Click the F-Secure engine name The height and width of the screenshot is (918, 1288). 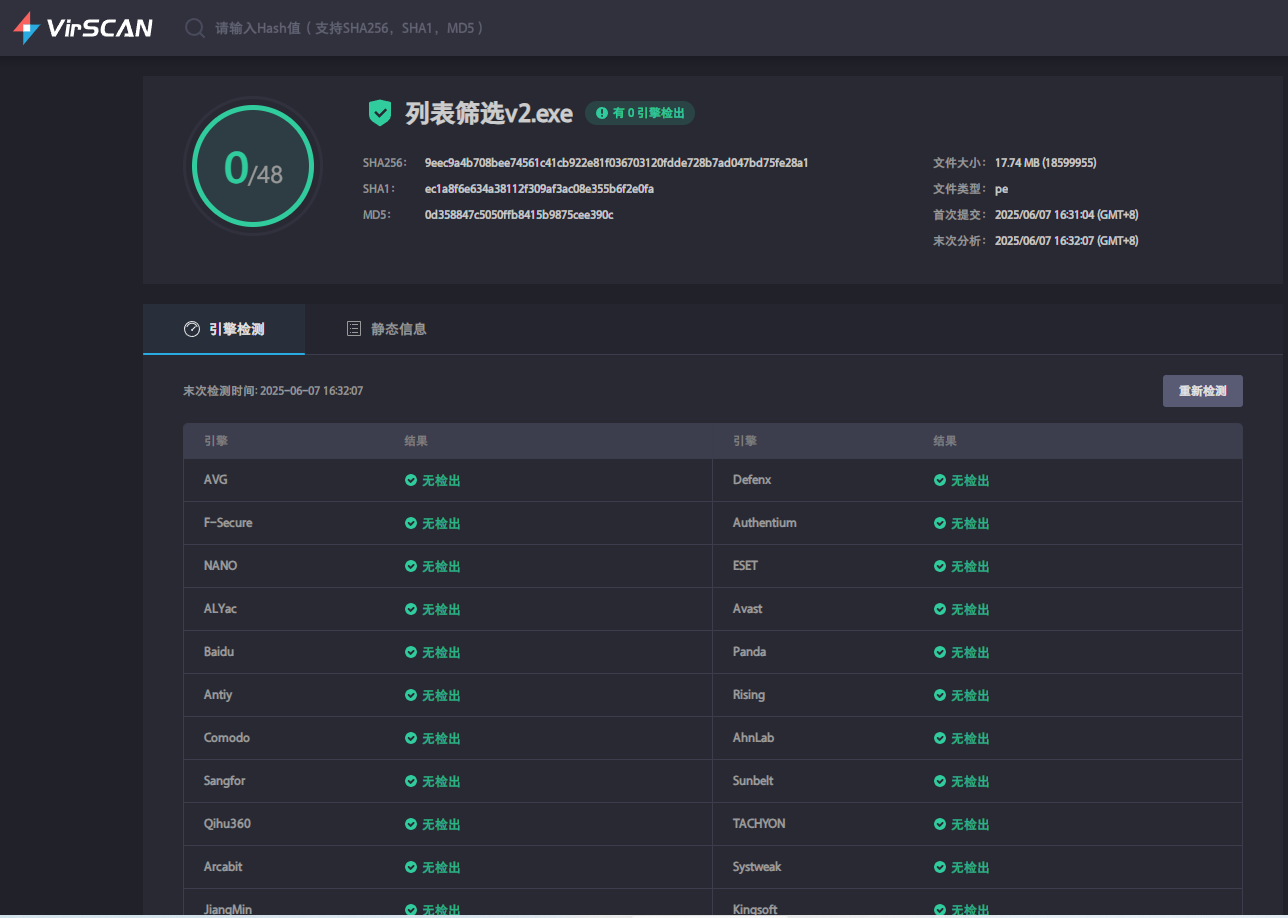[x=228, y=523]
